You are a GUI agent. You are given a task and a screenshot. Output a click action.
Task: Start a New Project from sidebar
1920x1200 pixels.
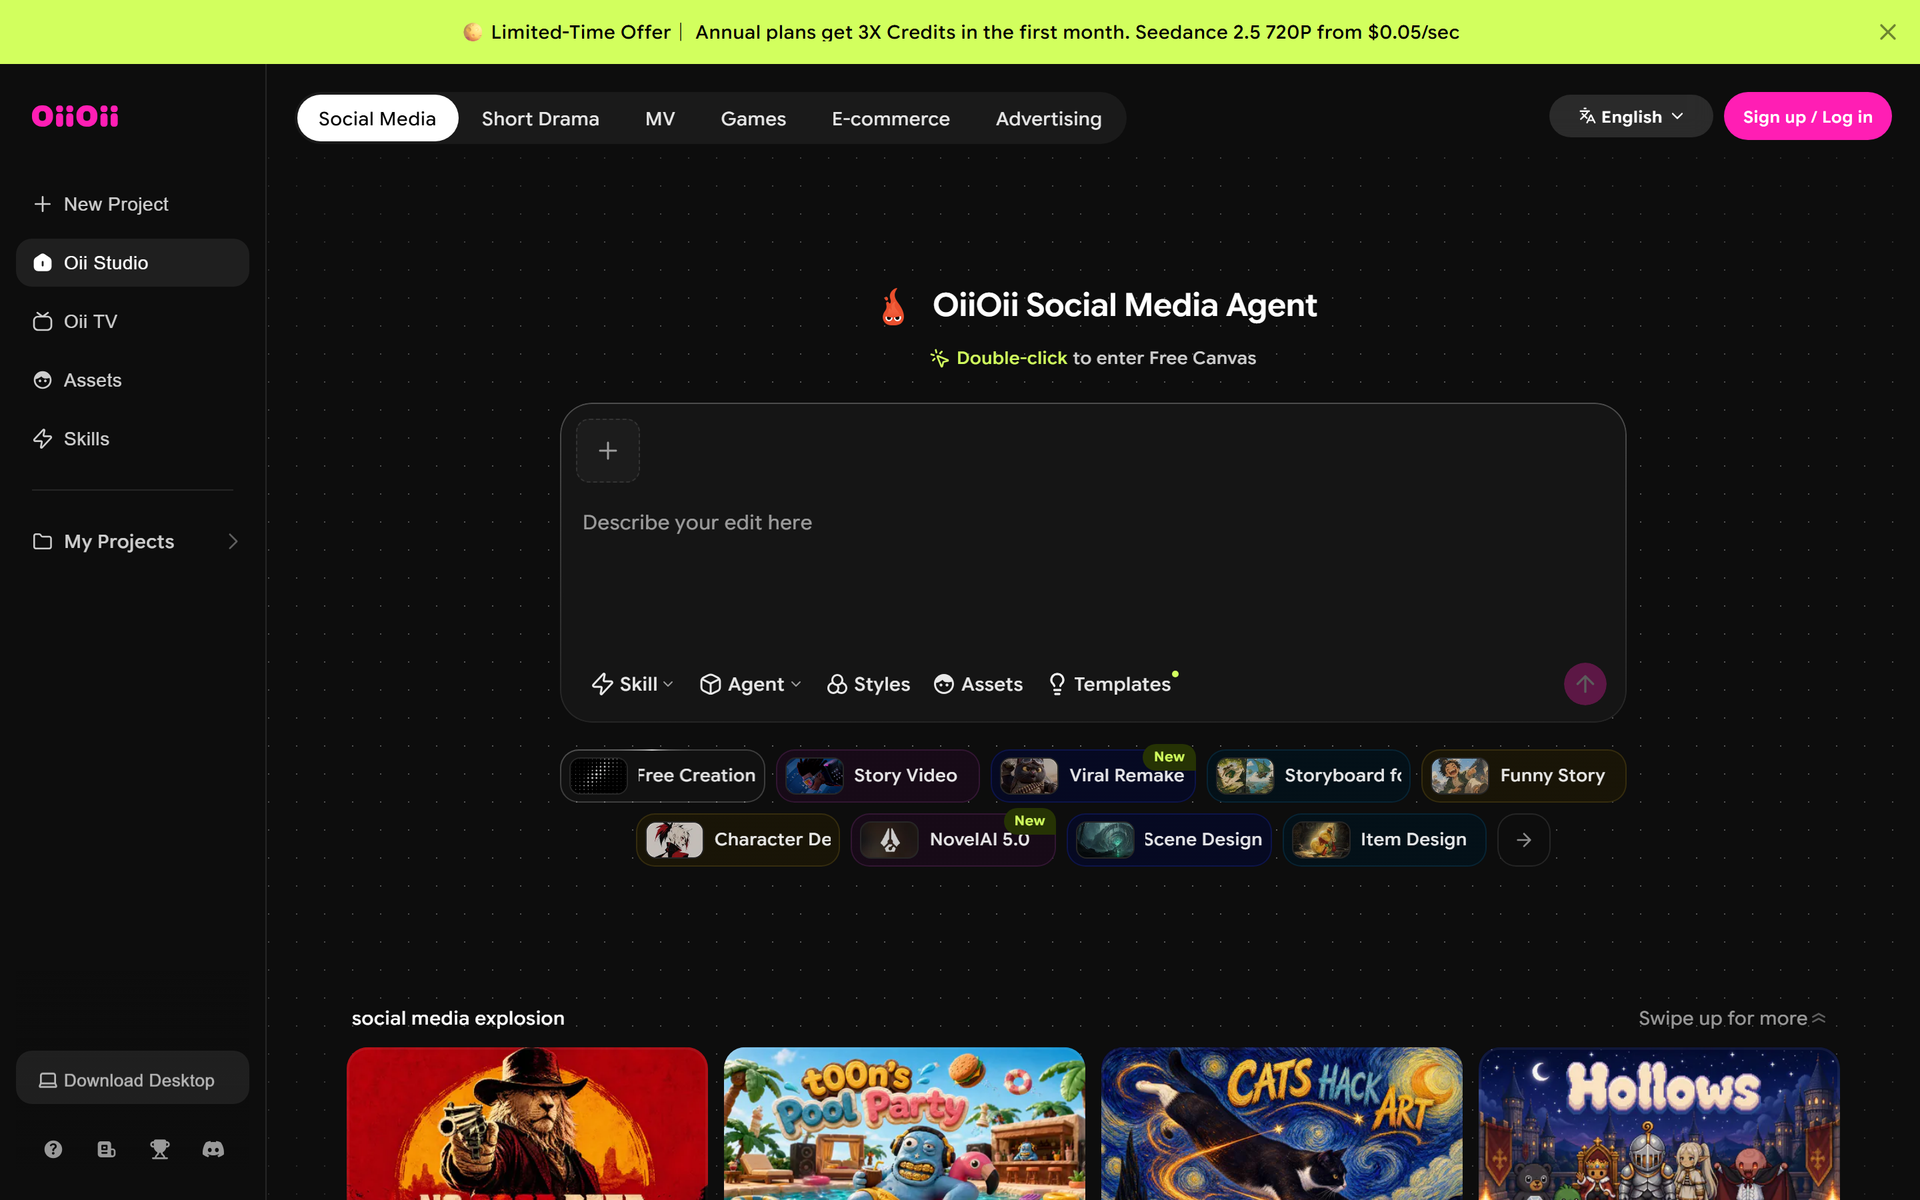tap(132, 204)
